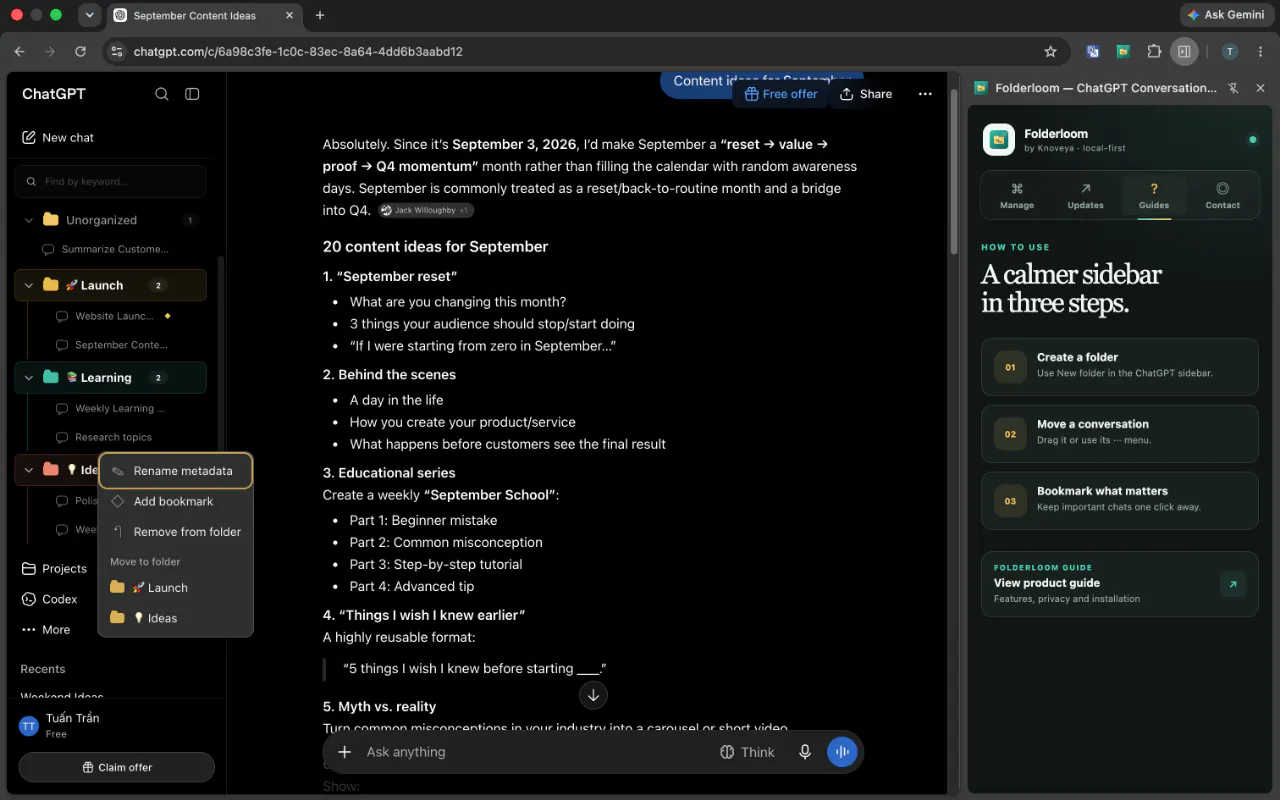View site information icon in address bar
The width and height of the screenshot is (1280, 800).
tap(116, 51)
